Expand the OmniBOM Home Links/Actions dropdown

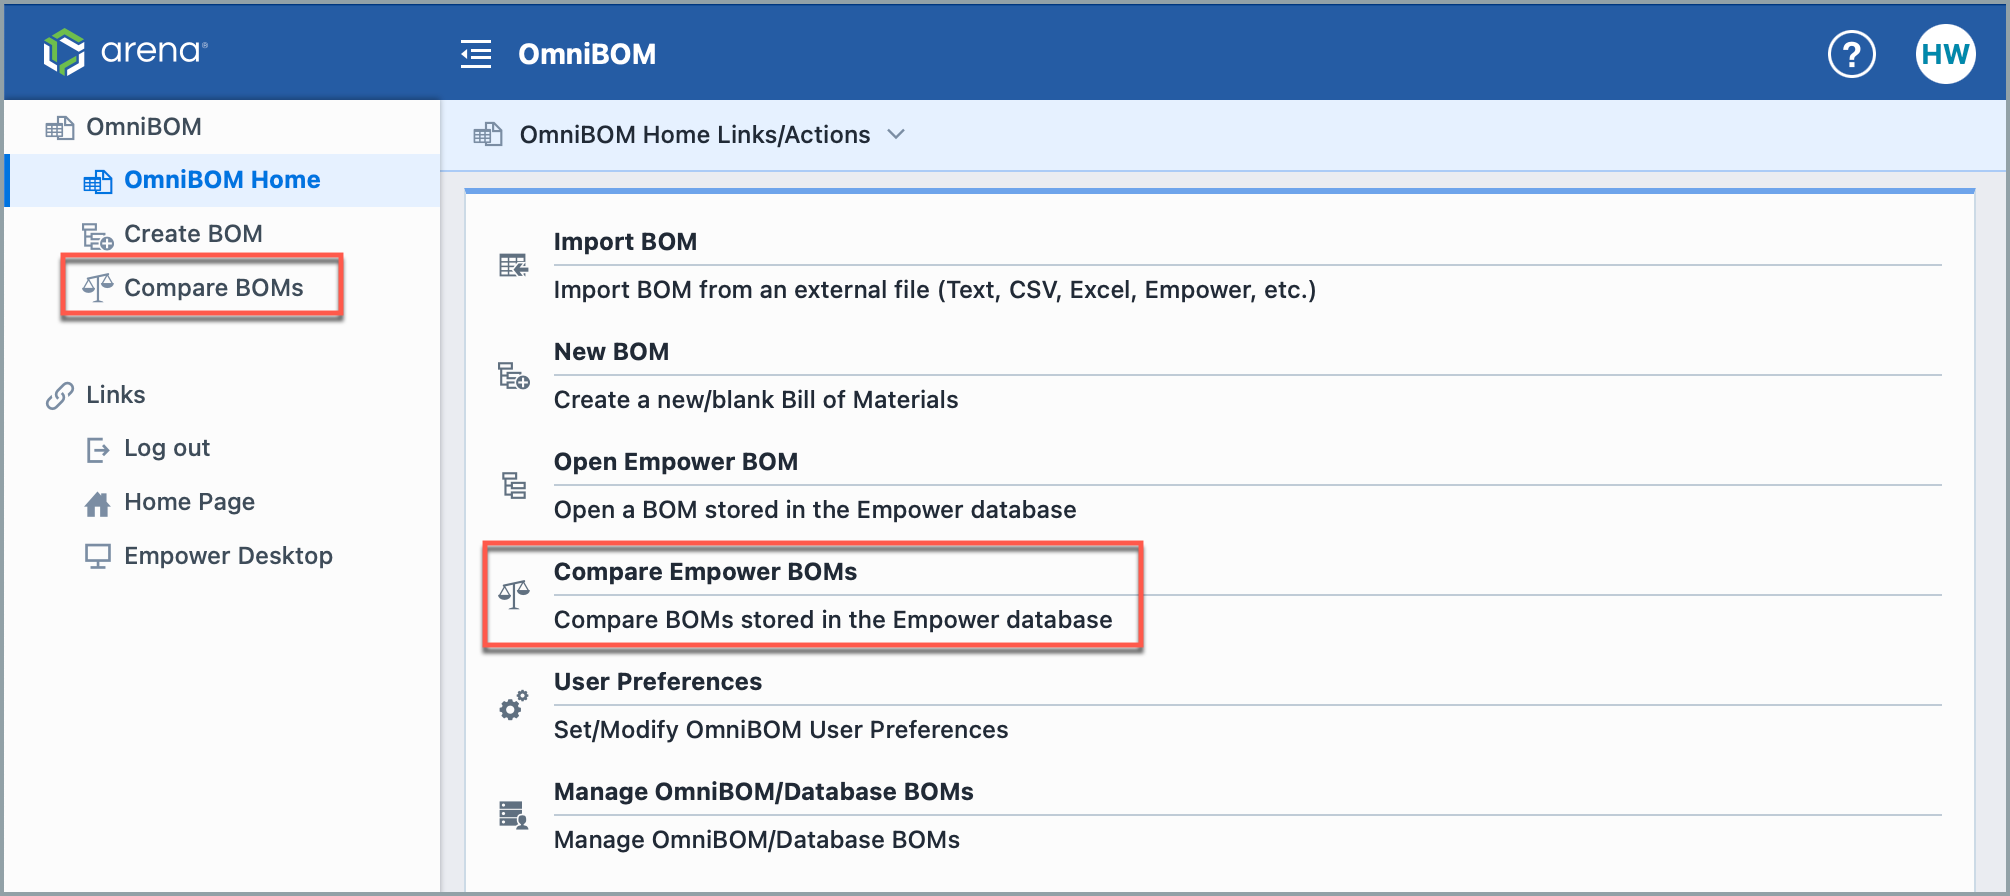897,134
